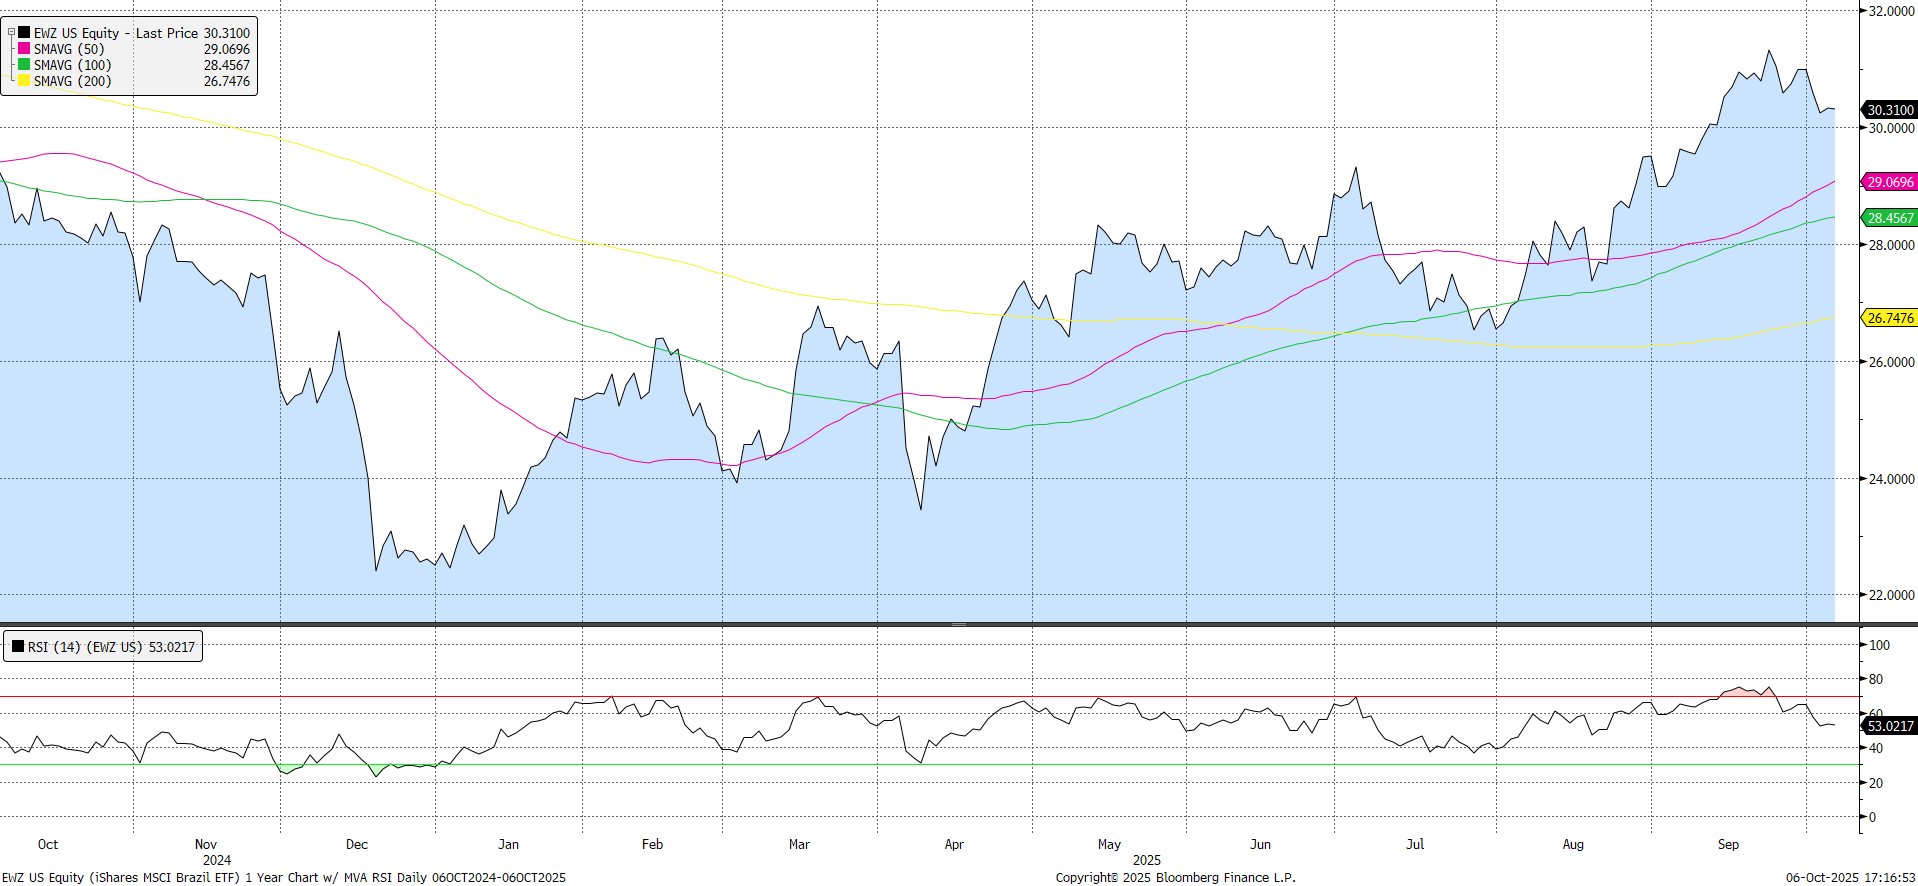
Task: Click the green SMAVG (100) color swatch
Action: coord(24,65)
